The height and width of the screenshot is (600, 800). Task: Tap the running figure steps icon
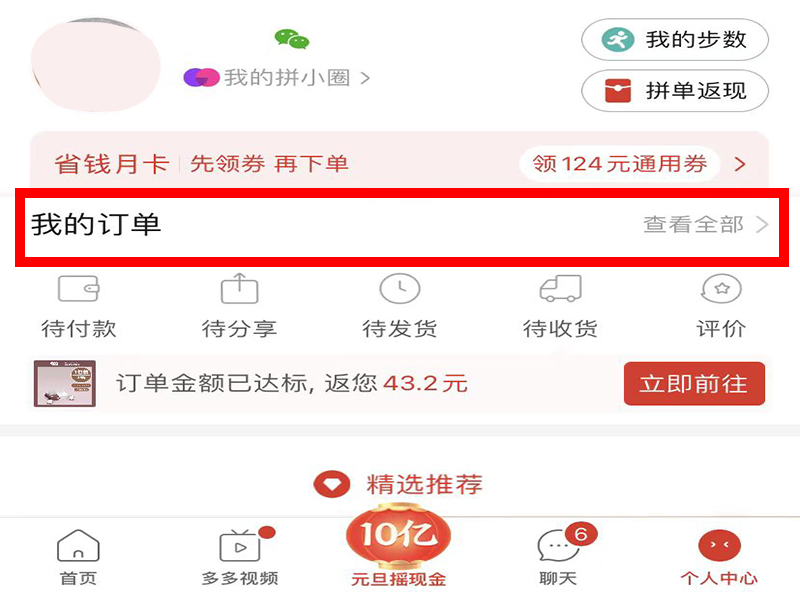coord(617,40)
